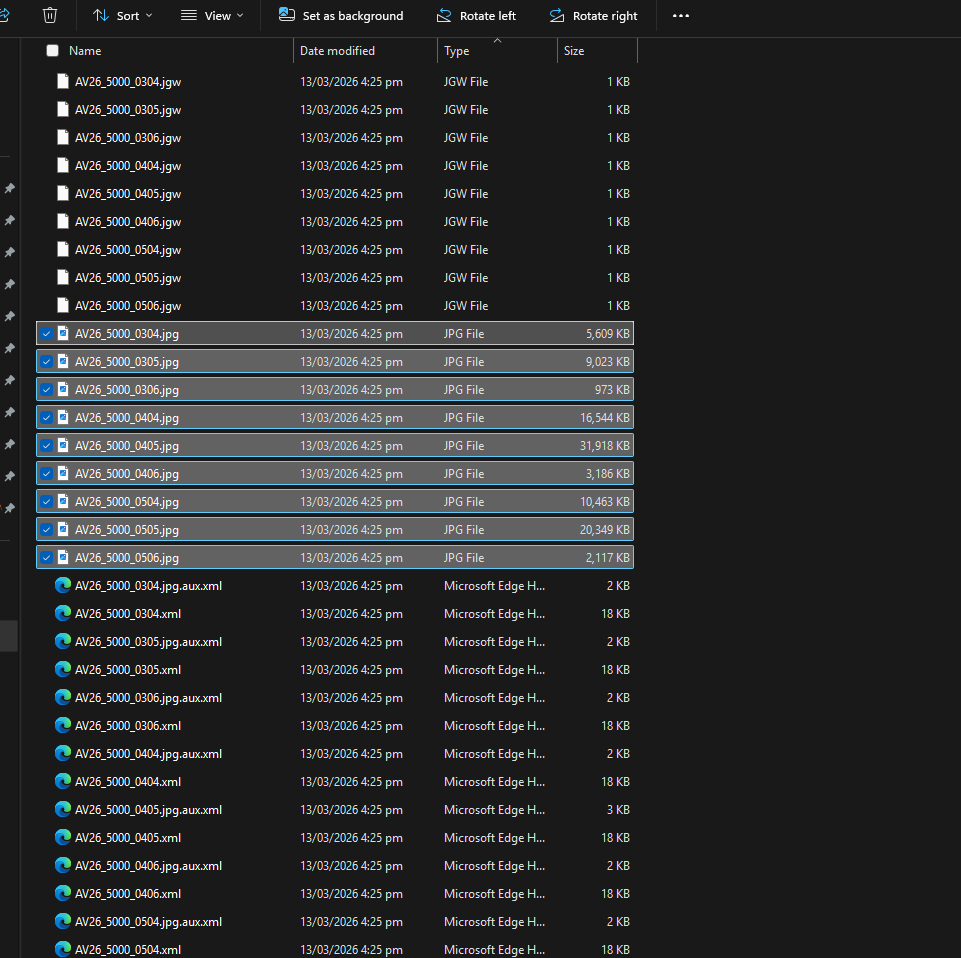This screenshot has width=961, height=958.
Task: Click Edge icon of AV26_5000_0406.xml
Action: point(63,893)
